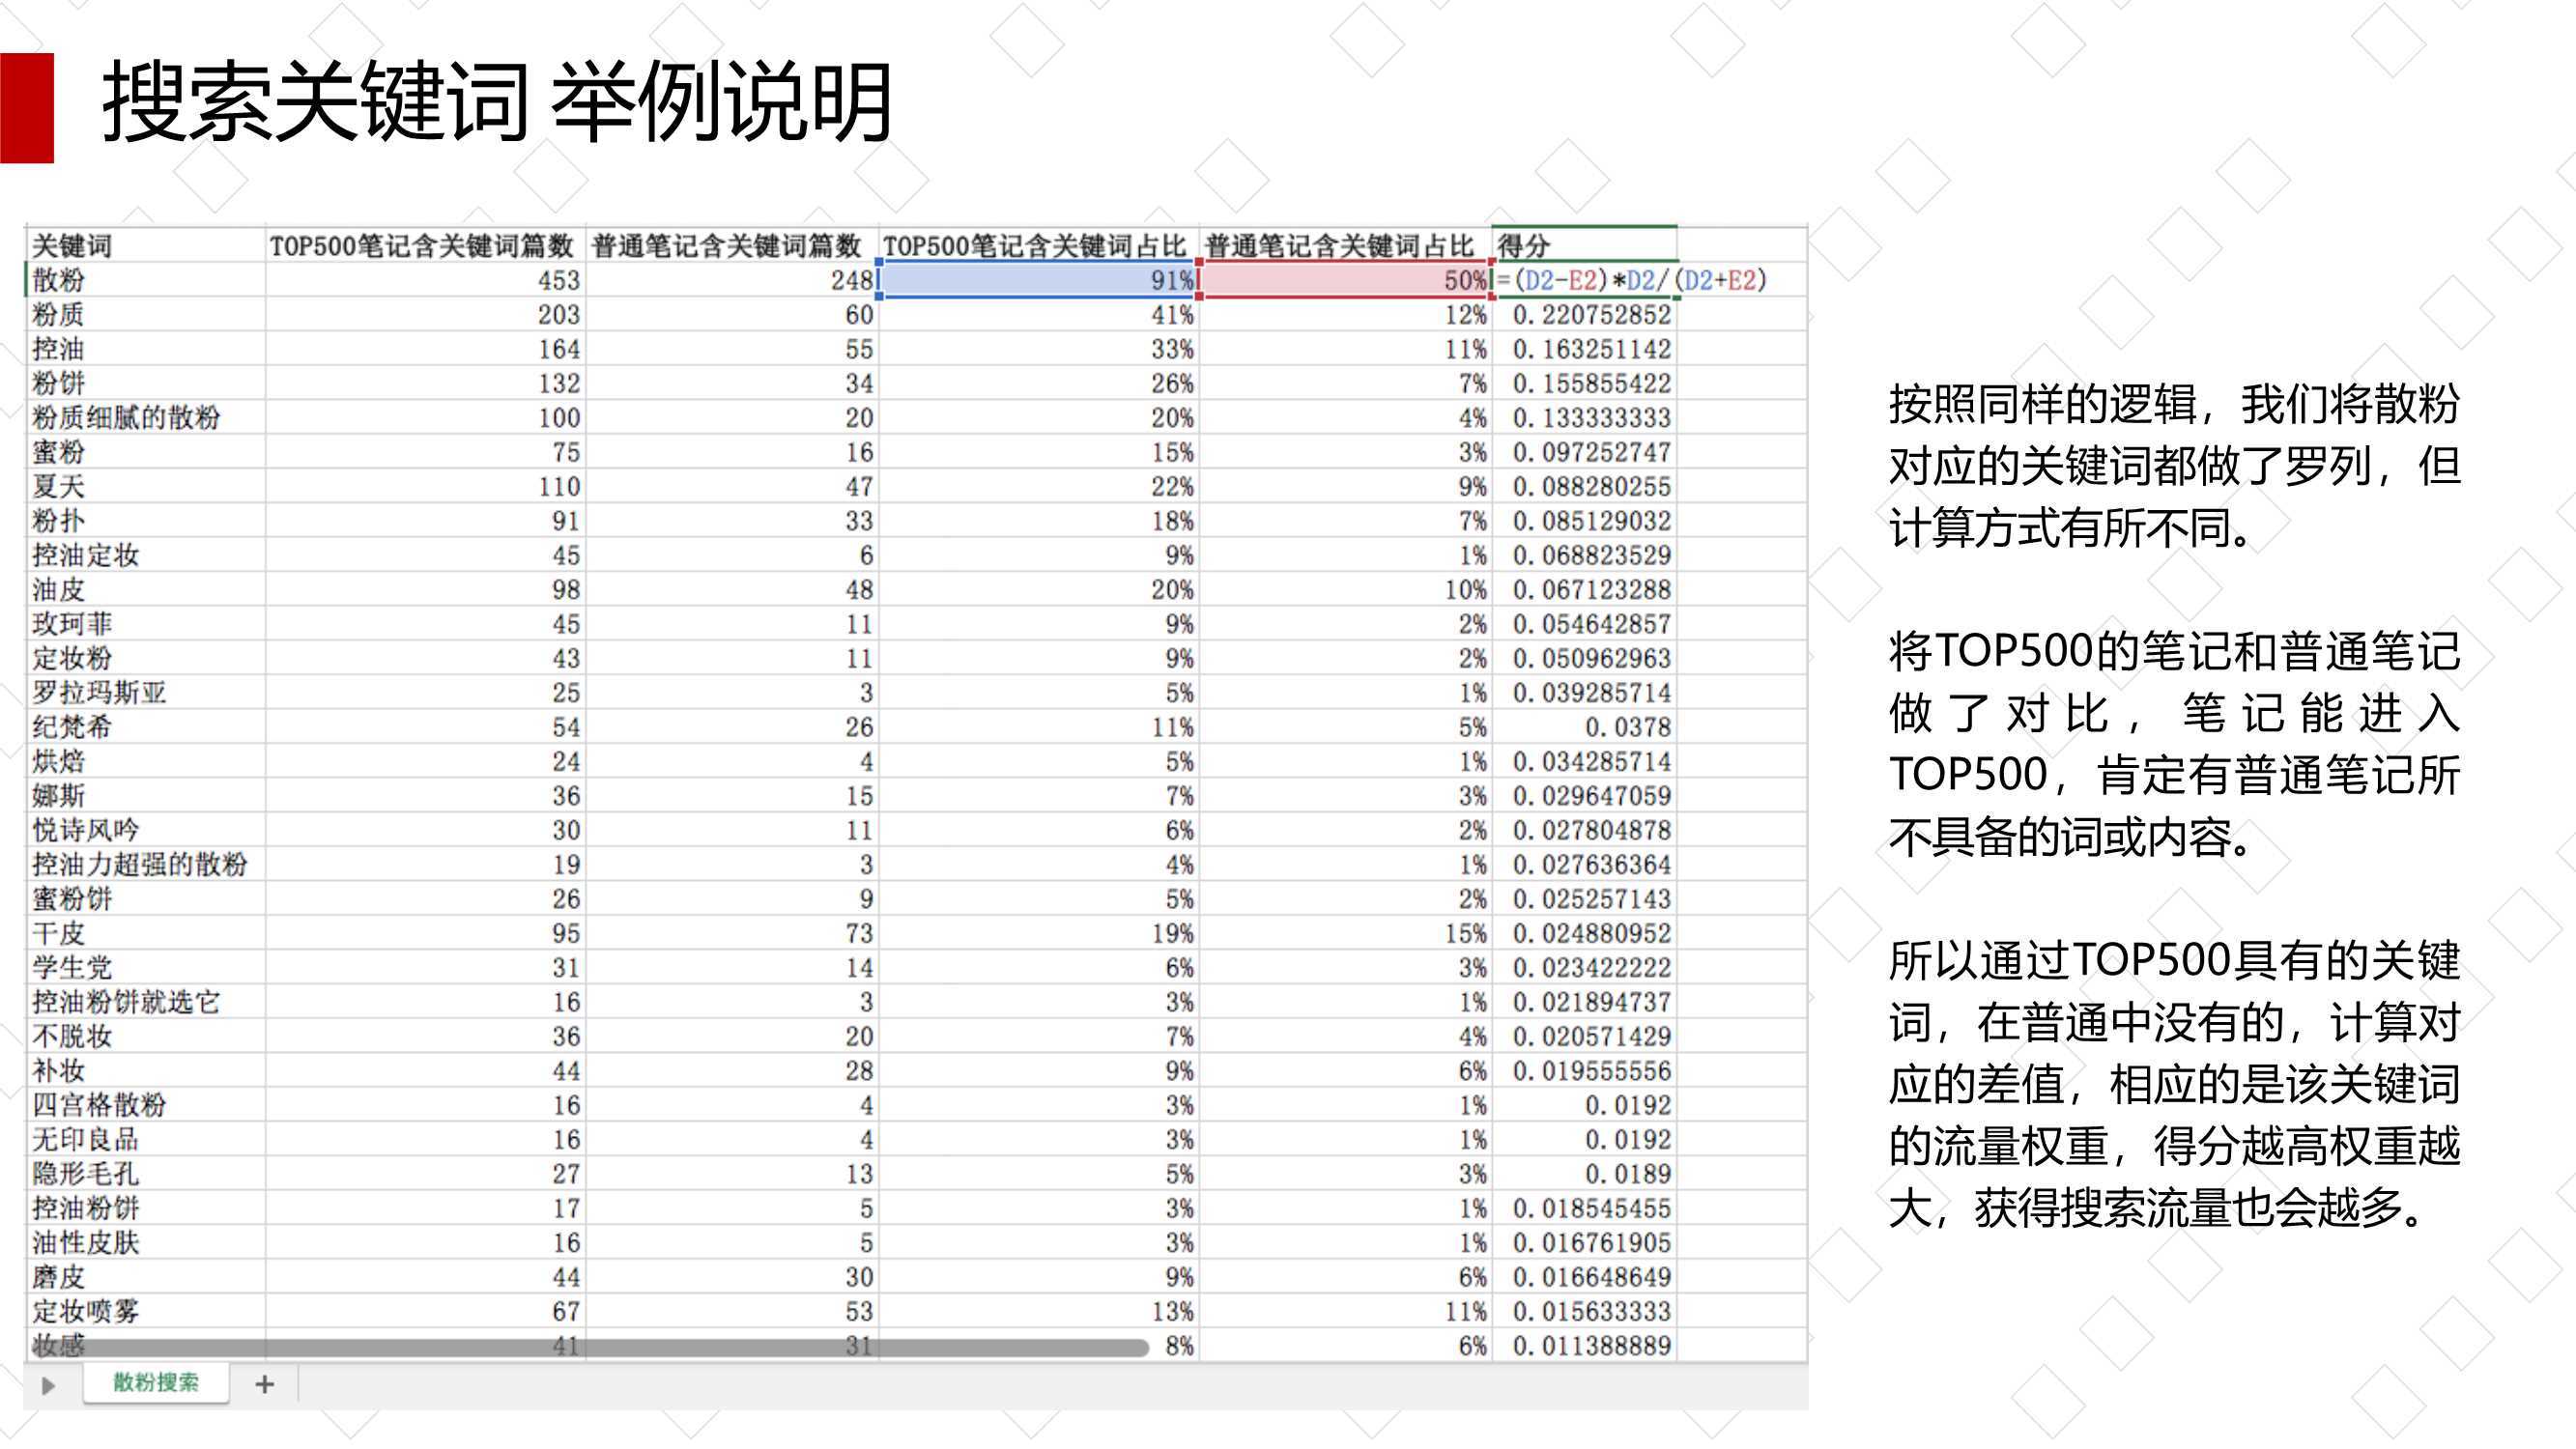Click value 110 in 夏天 row
This screenshot has width=2576, height=1449.
pos(425,487)
